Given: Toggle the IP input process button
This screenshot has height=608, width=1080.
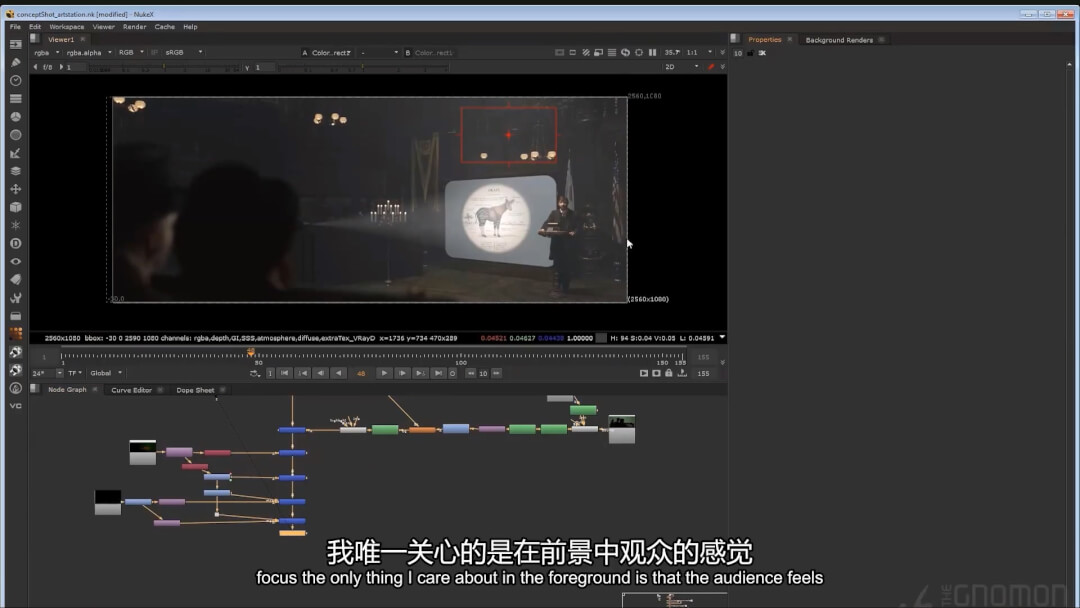Looking at the screenshot, I should click(154, 52).
